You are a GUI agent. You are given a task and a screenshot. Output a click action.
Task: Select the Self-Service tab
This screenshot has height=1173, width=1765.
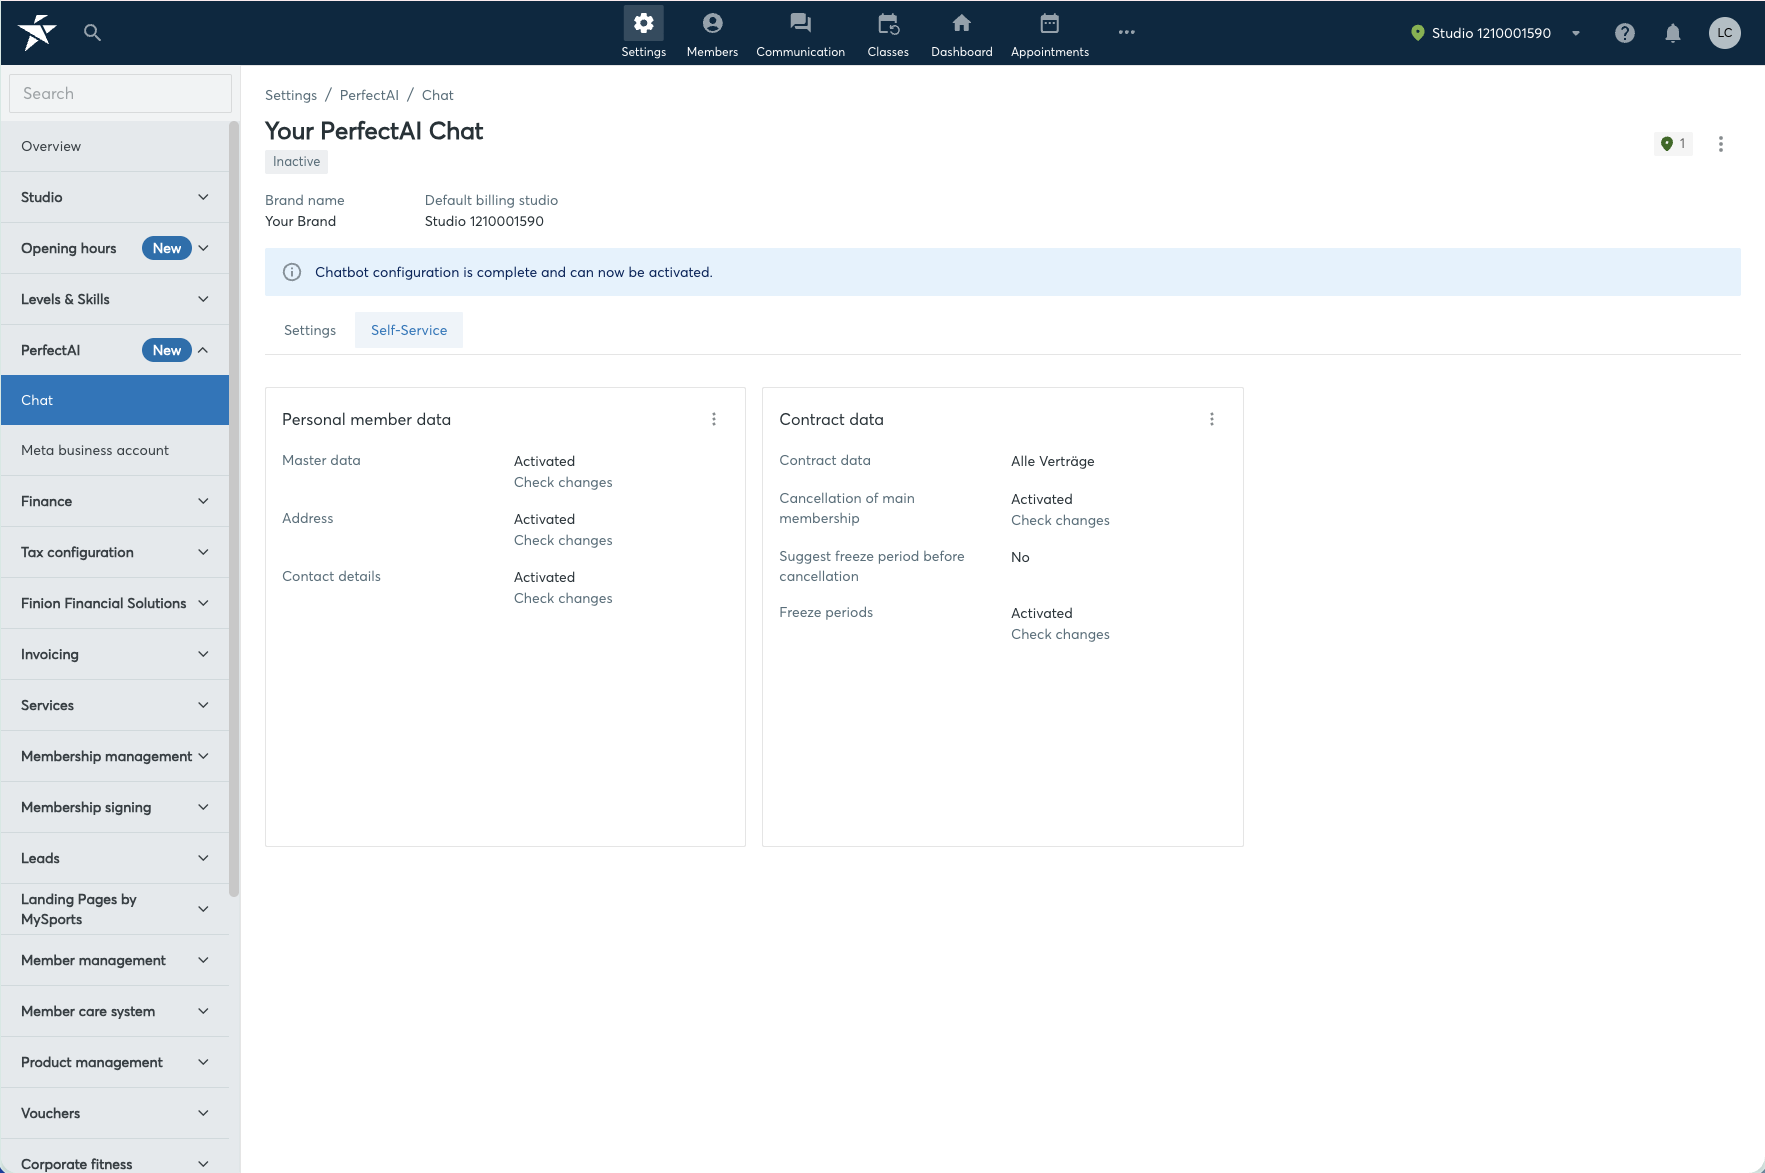point(409,330)
